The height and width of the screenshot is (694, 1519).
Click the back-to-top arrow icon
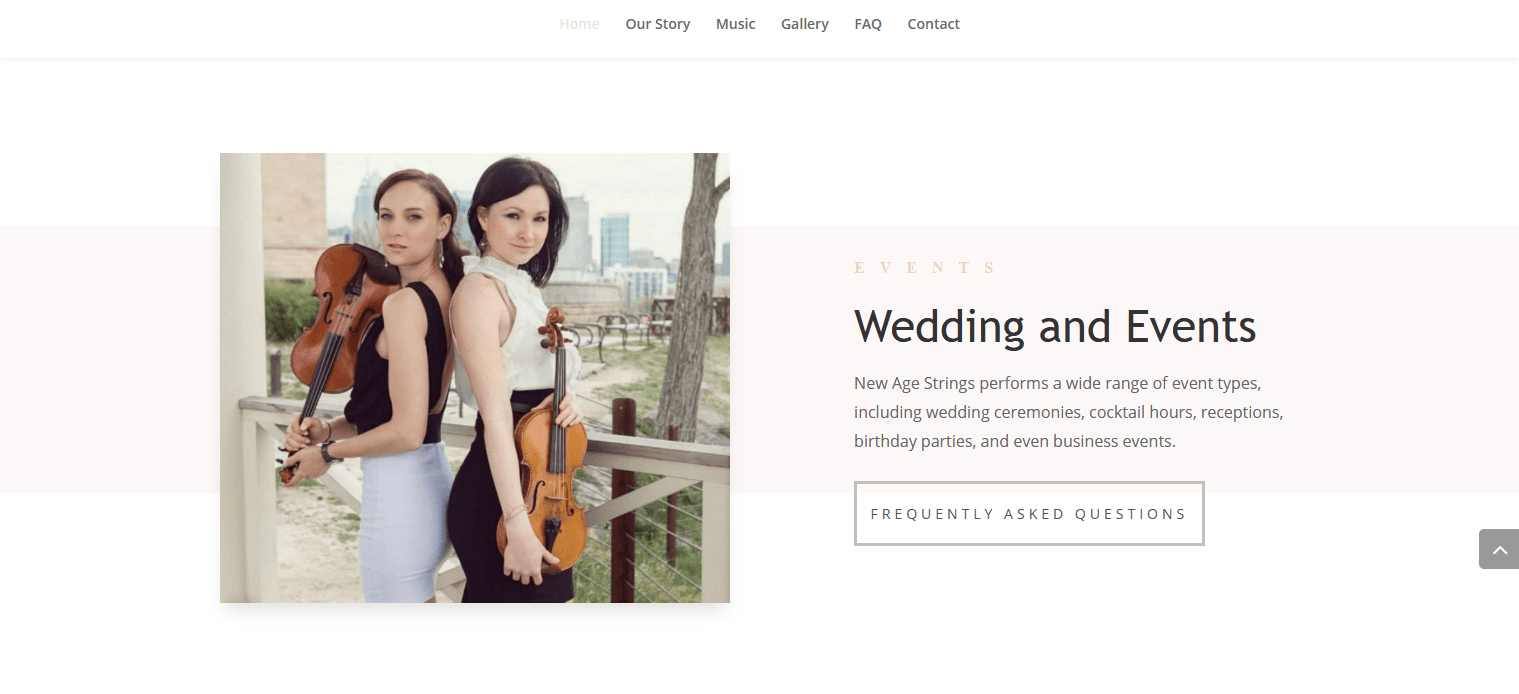pos(1499,549)
